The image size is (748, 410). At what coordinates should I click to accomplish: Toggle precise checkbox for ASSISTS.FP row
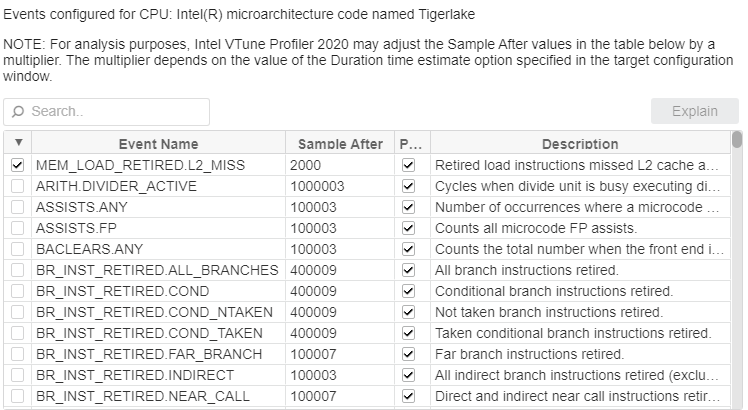pyautogui.click(x=407, y=228)
